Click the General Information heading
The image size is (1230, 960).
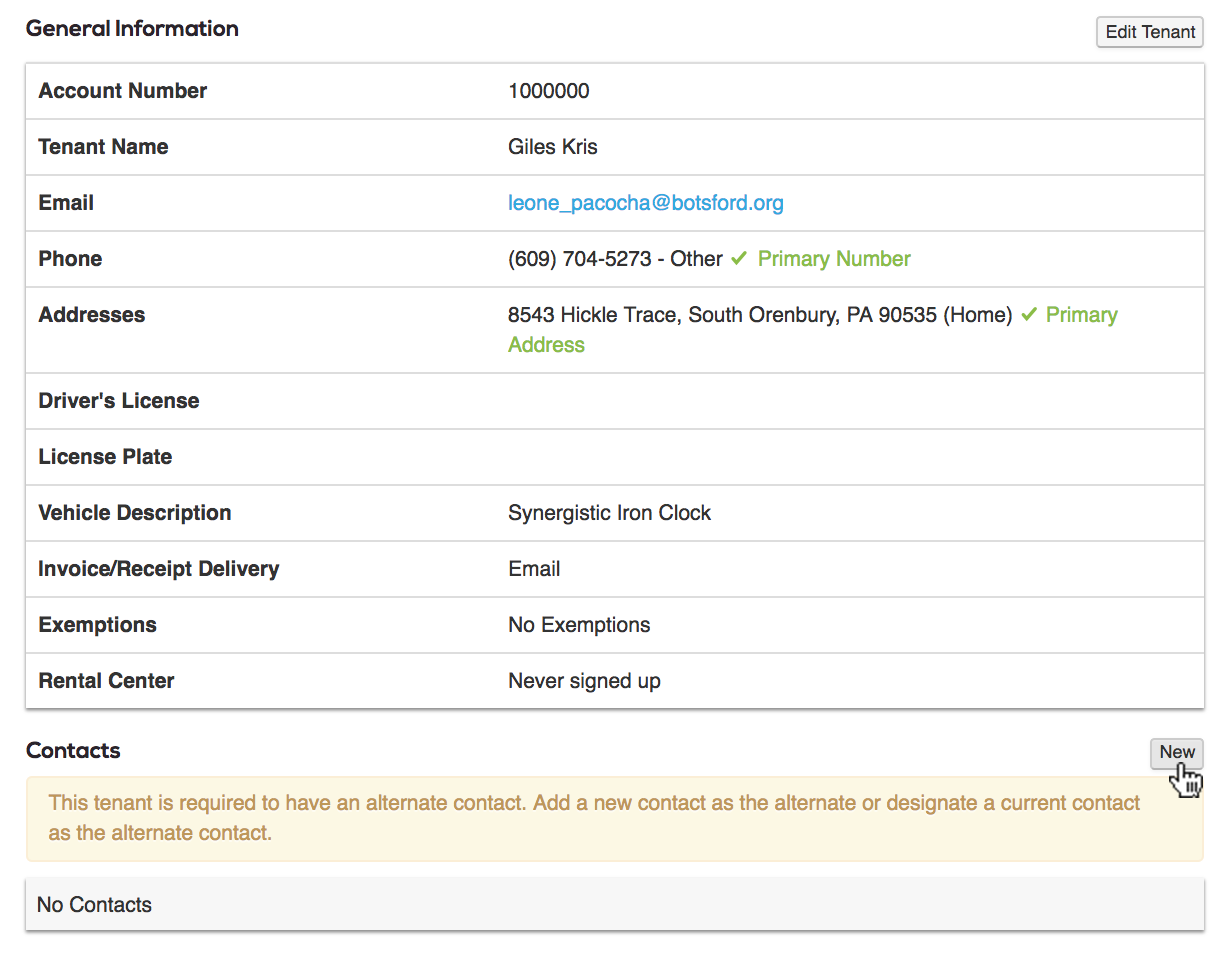click(132, 29)
